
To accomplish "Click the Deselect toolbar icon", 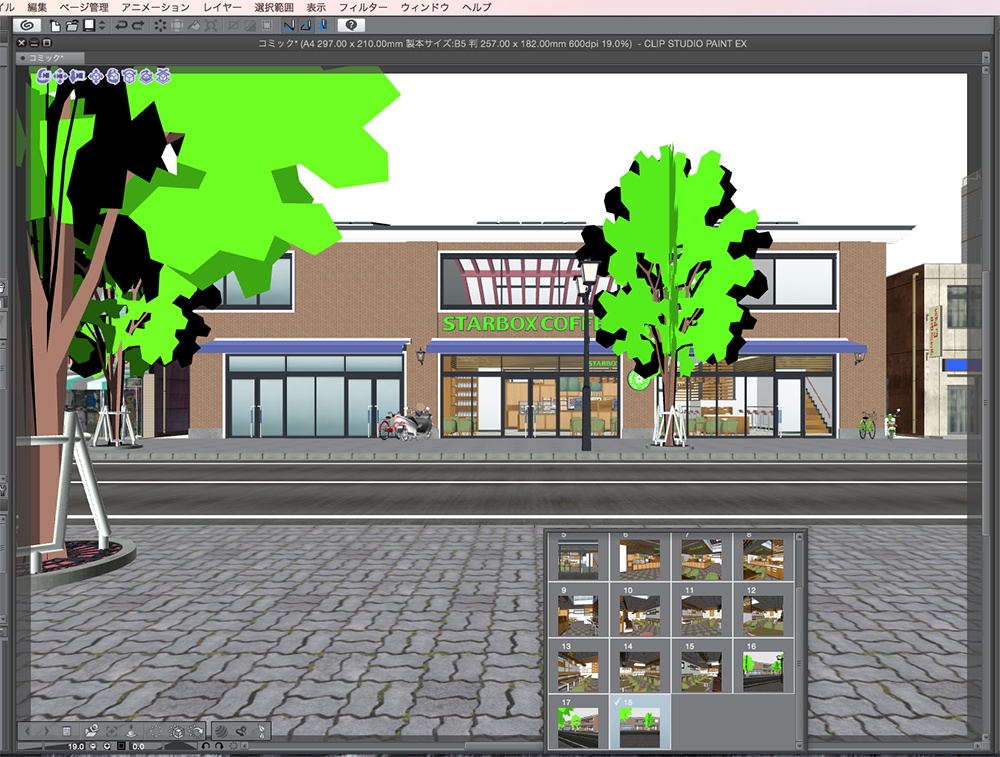I will click(233, 26).
